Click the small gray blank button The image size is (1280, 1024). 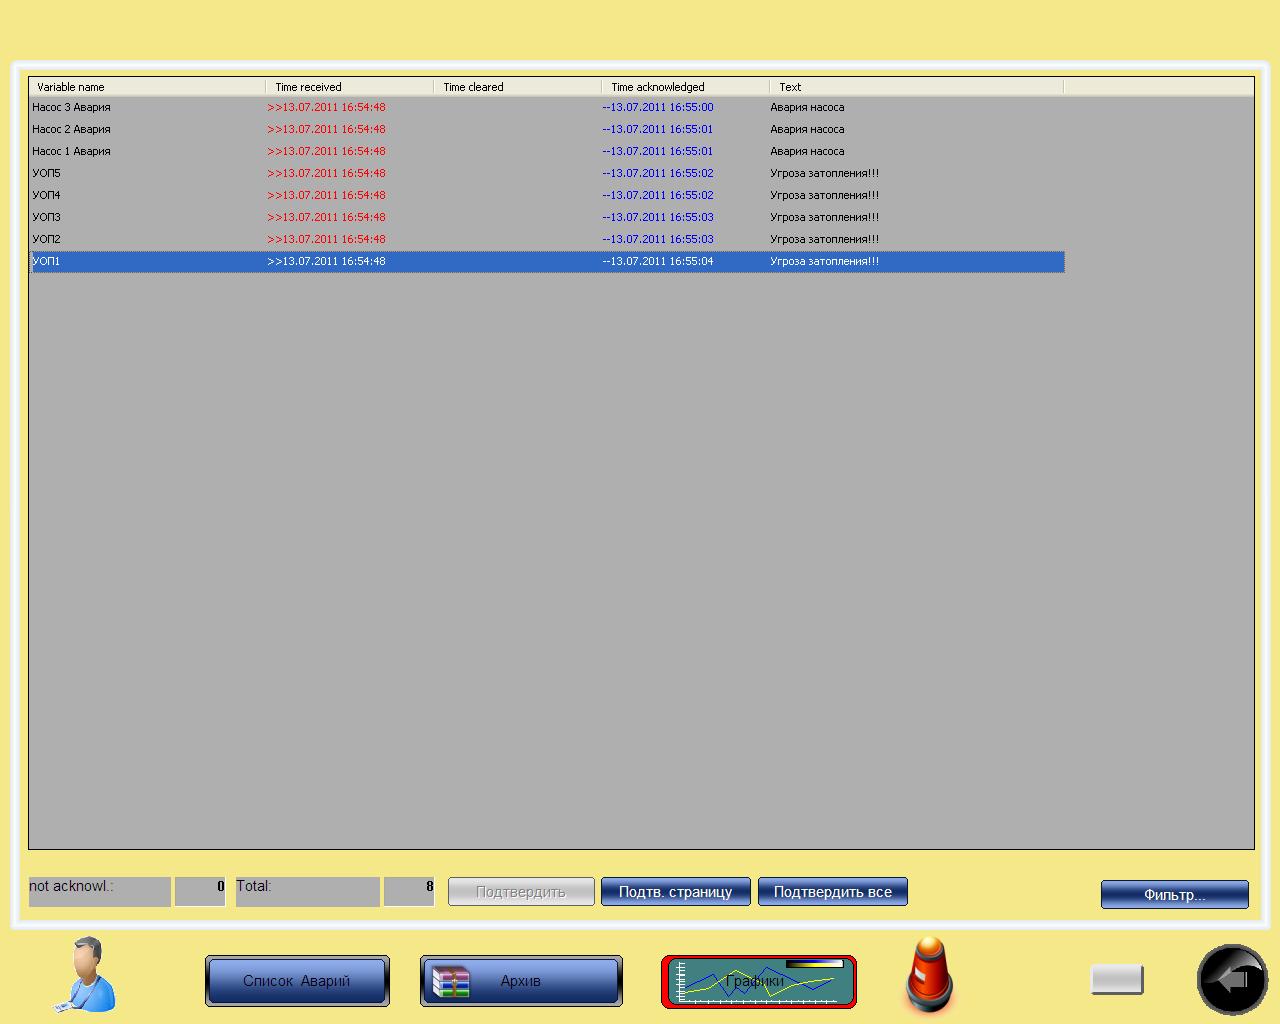[x=1116, y=979]
